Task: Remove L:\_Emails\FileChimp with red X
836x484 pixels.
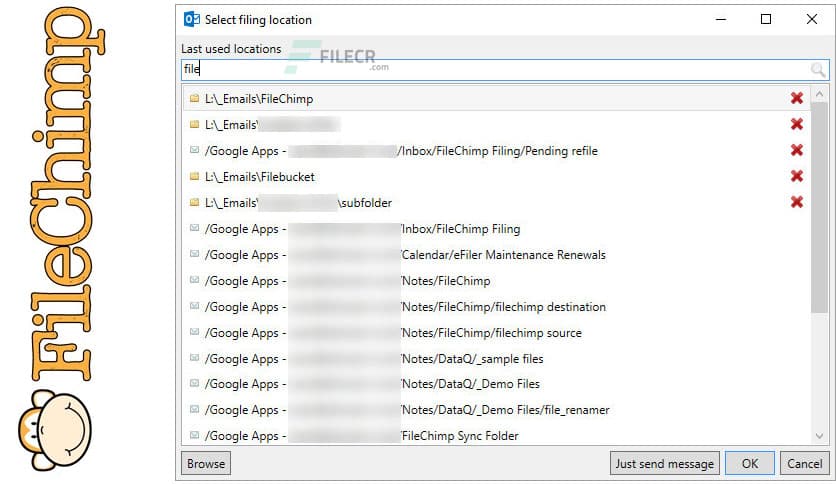Action: (x=797, y=98)
